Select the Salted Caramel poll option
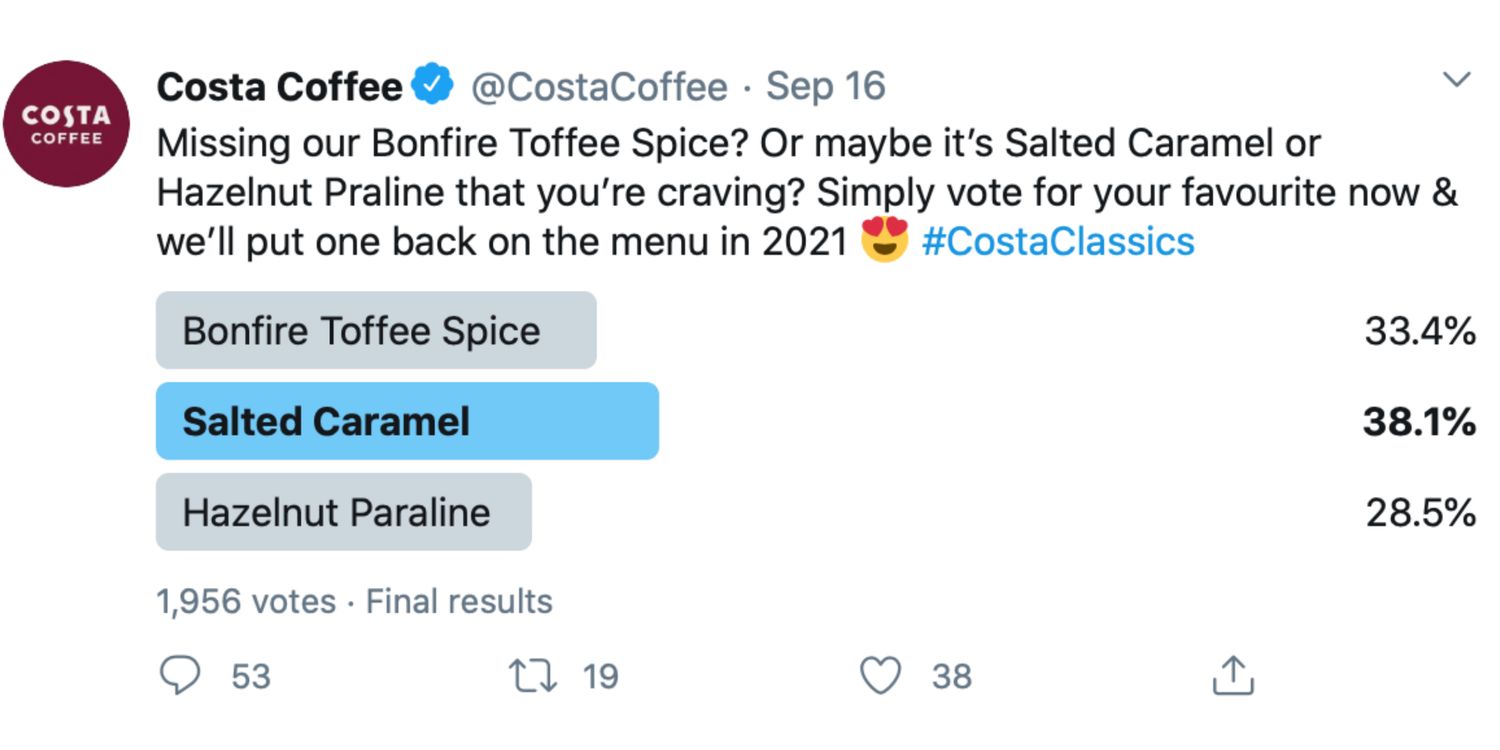 (407, 421)
